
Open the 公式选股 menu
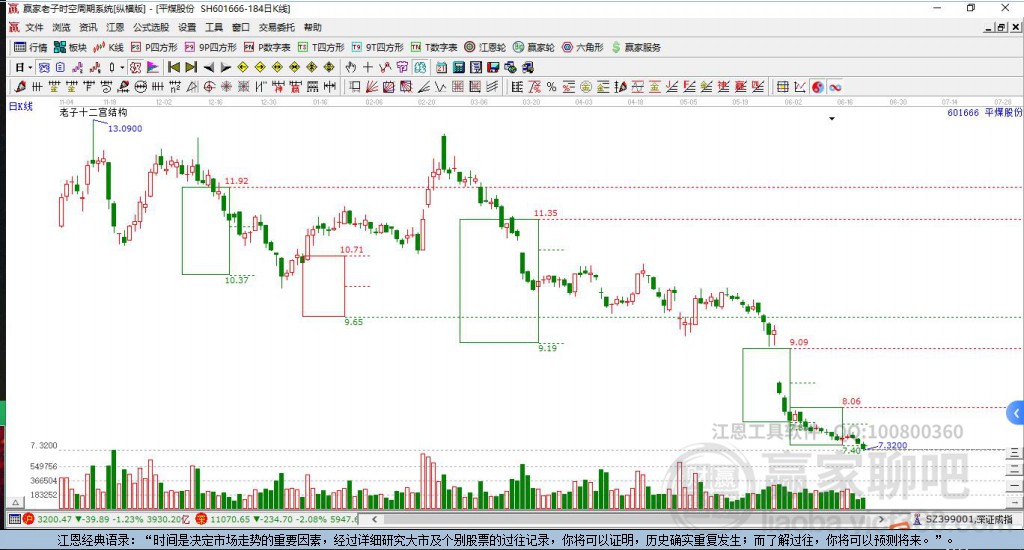[151, 27]
